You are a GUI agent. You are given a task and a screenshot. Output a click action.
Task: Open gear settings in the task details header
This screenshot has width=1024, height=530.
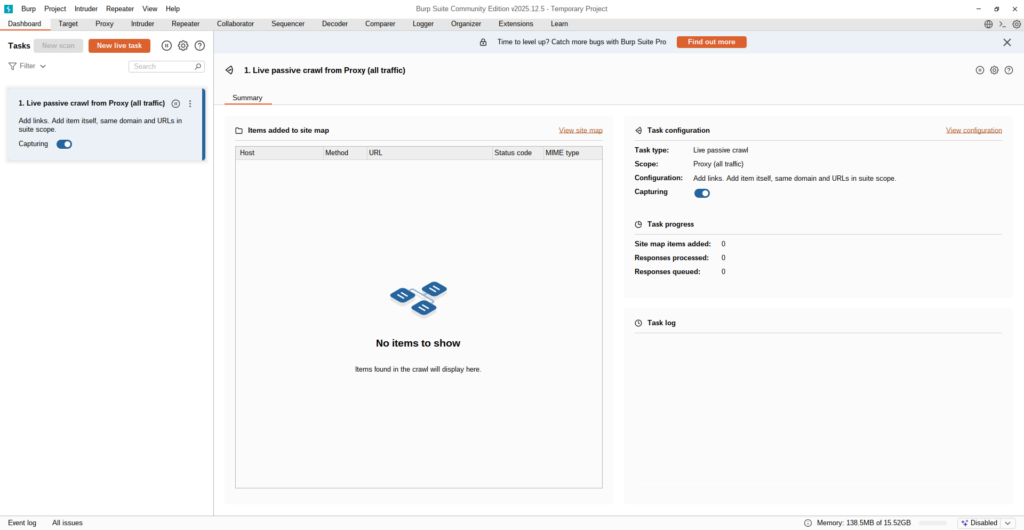(994, 70)
